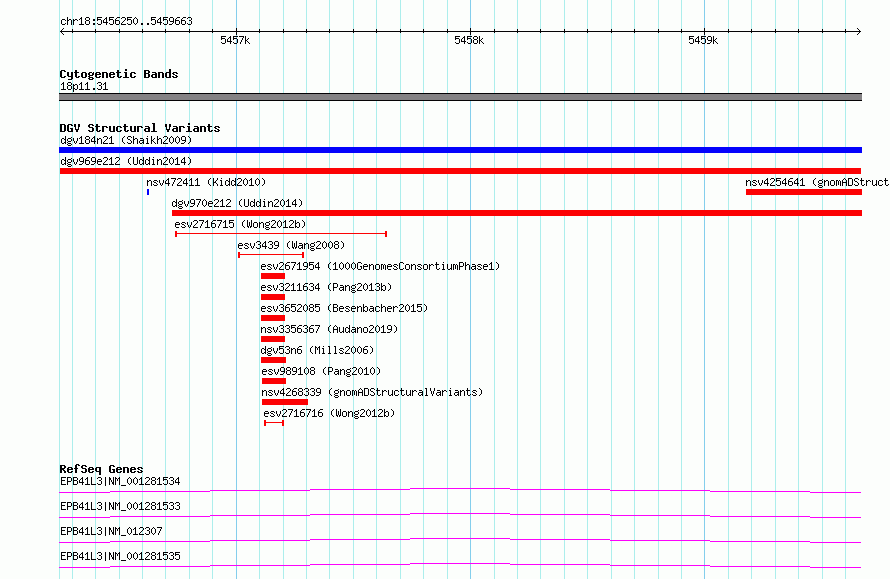Click the small blue nsv472411 marker

[148, 192]
